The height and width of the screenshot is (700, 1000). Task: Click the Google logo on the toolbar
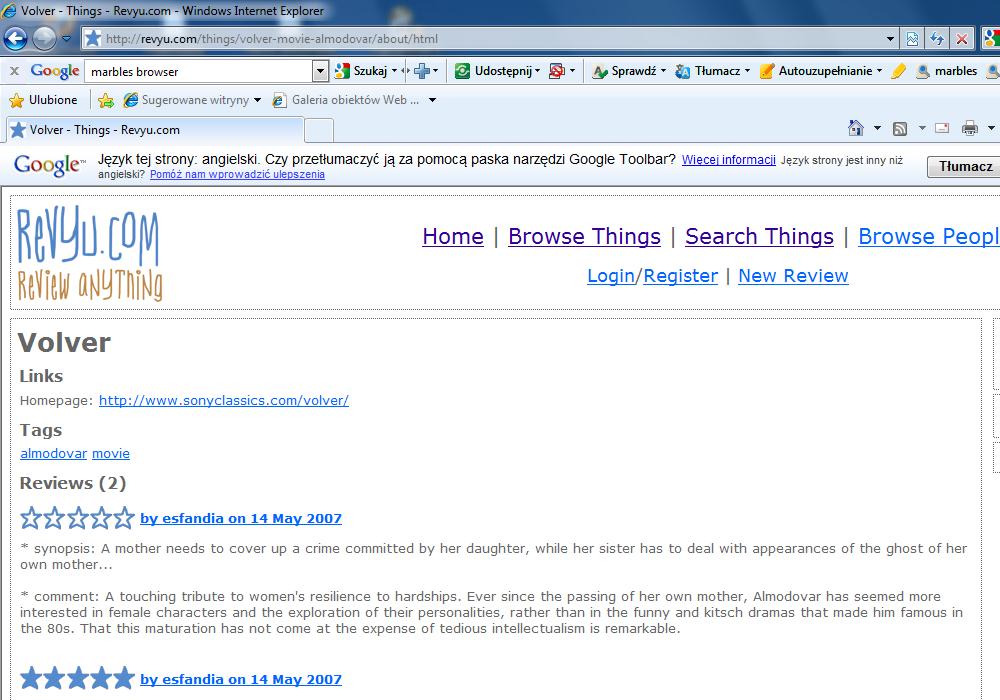tap(55, 71)
